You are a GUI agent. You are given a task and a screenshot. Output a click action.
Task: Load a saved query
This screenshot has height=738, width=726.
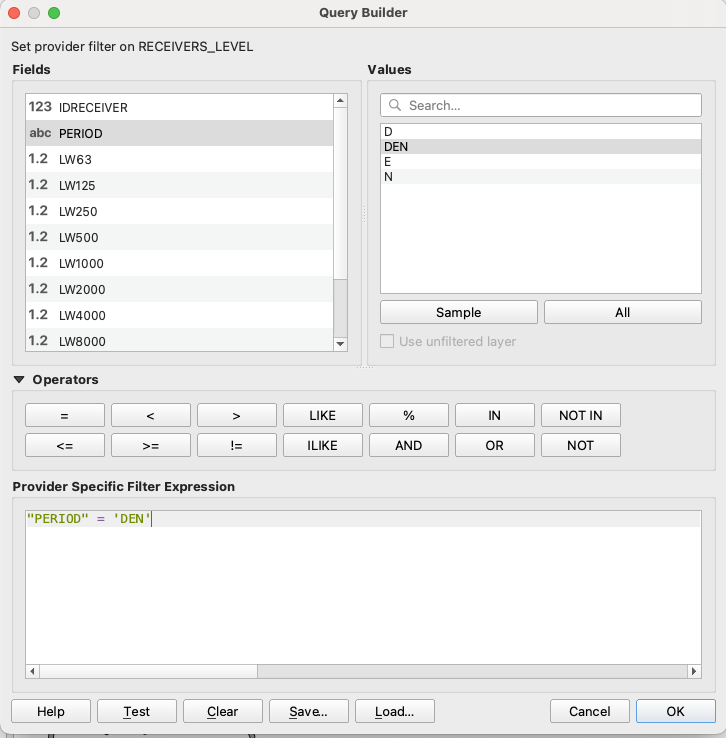pyautogui.click(x=395, y=711)
